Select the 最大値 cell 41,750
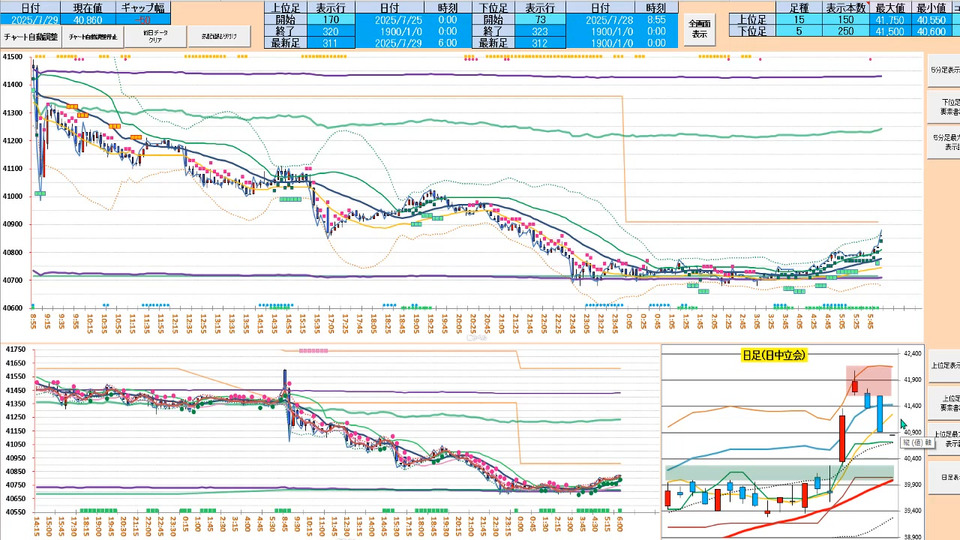This screenshot has width=960, height=540. pyautogui.click(x=890, y=20)
